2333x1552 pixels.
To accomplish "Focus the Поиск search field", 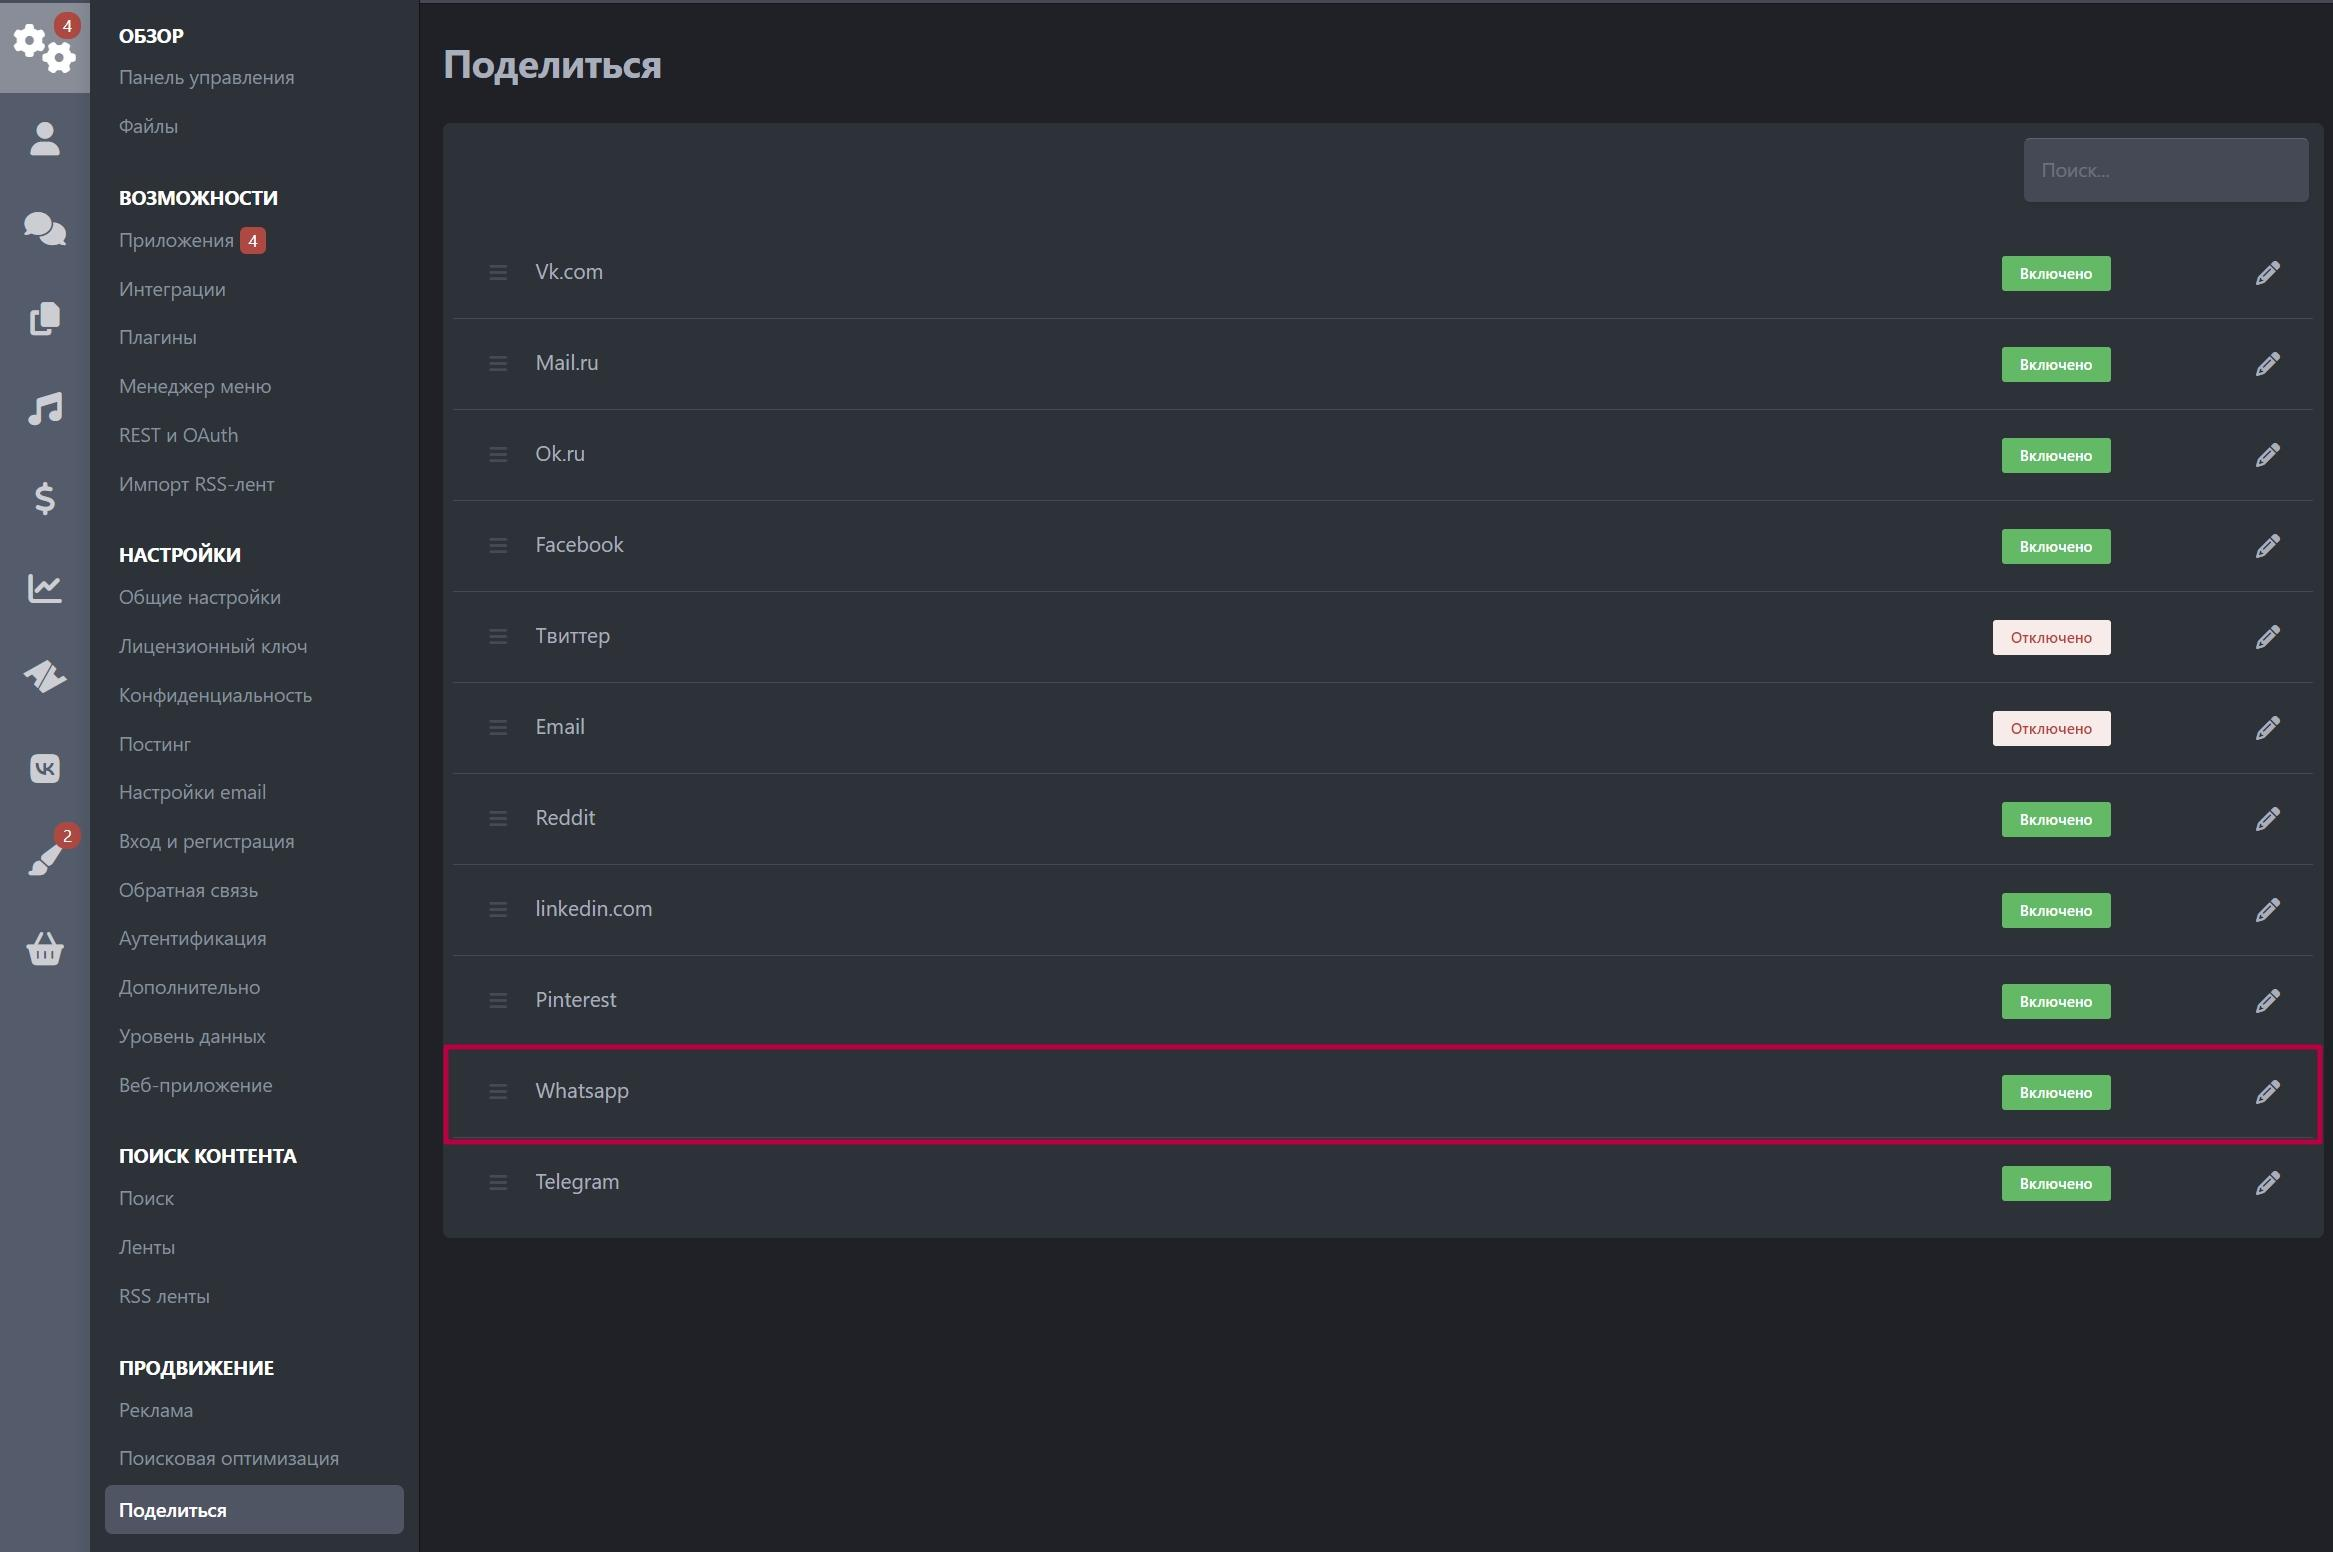I will 2165,170.
